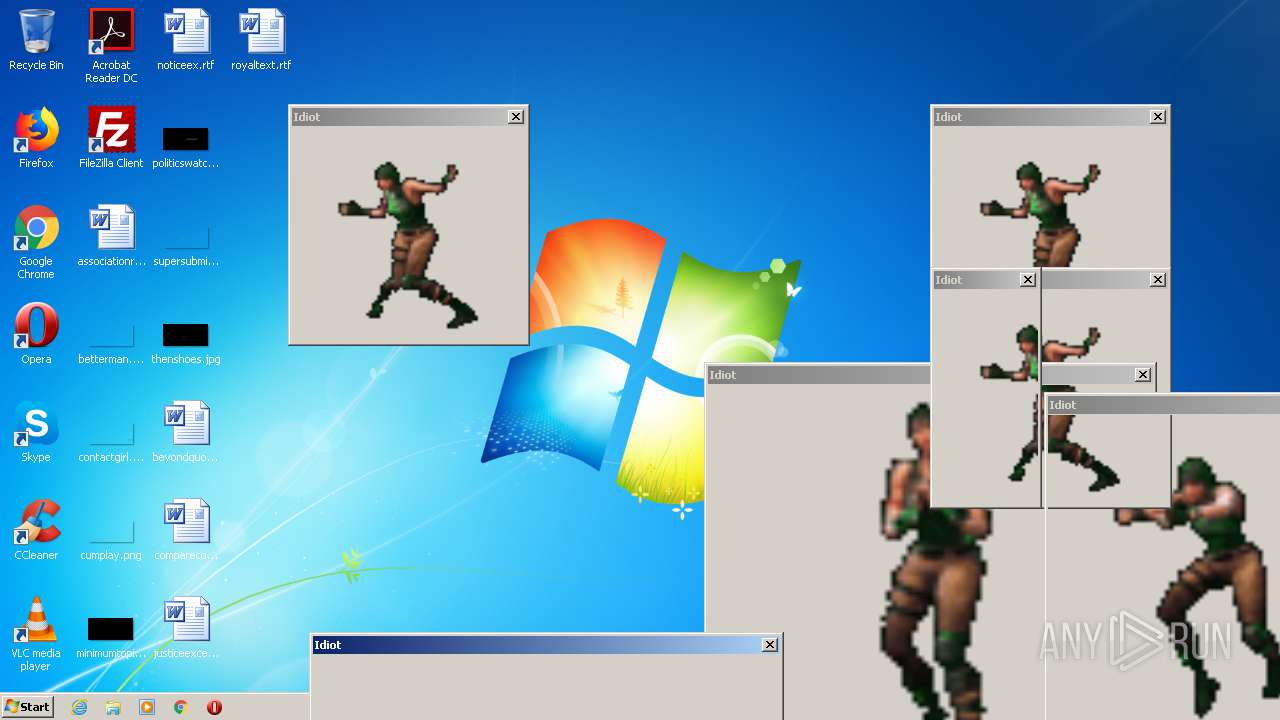Select the cumplay.png image file
Image resolution: width=1280 pixels, height=720 pixels.
pos(111,538)
